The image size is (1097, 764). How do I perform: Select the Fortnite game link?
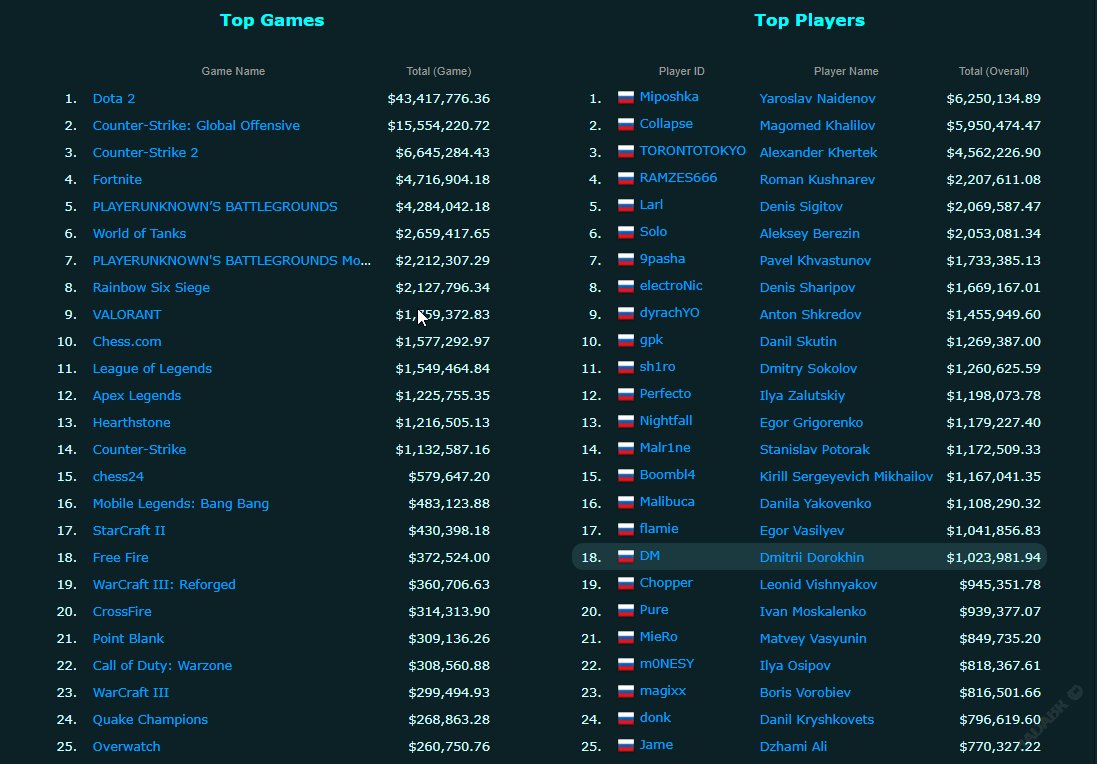[x=117, y=180]
